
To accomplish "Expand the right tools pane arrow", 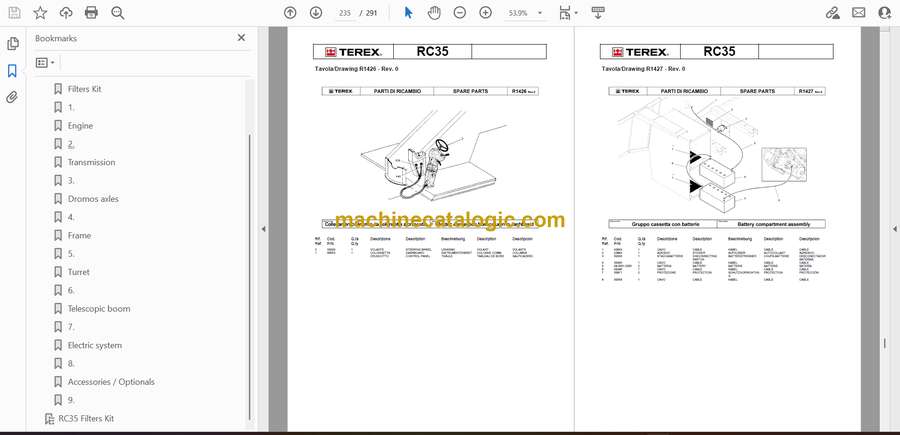I will click(x=894, y=229).
